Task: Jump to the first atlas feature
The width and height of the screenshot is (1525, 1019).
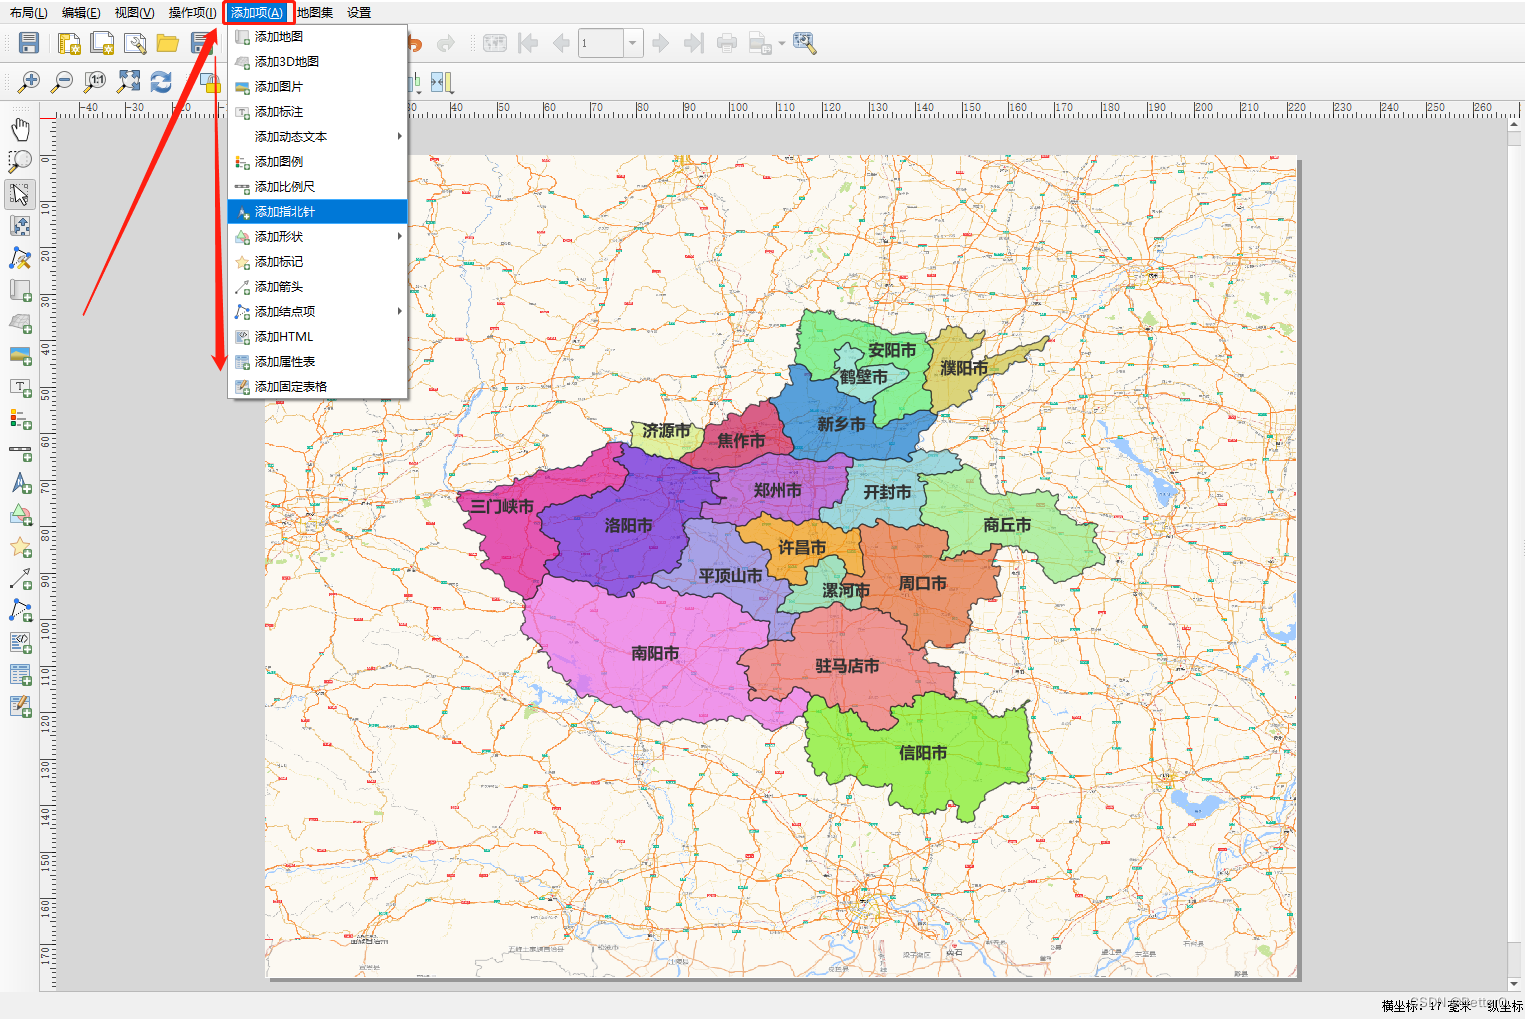Action: tap(528, 43)
